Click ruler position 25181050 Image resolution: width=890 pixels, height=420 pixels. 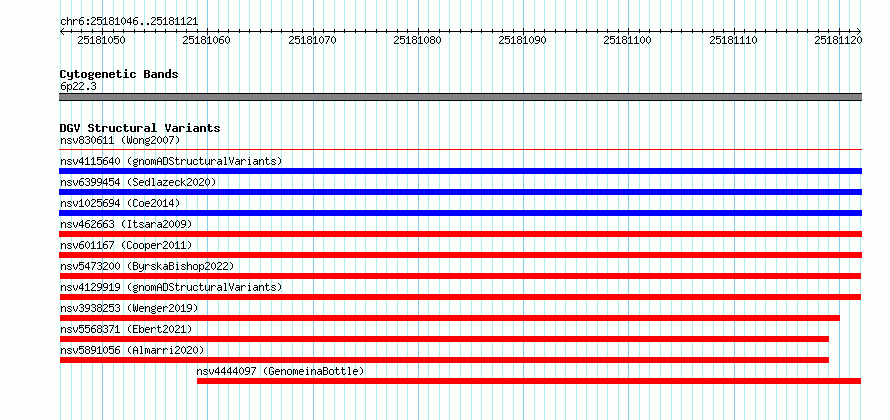[x=102, y=40]
